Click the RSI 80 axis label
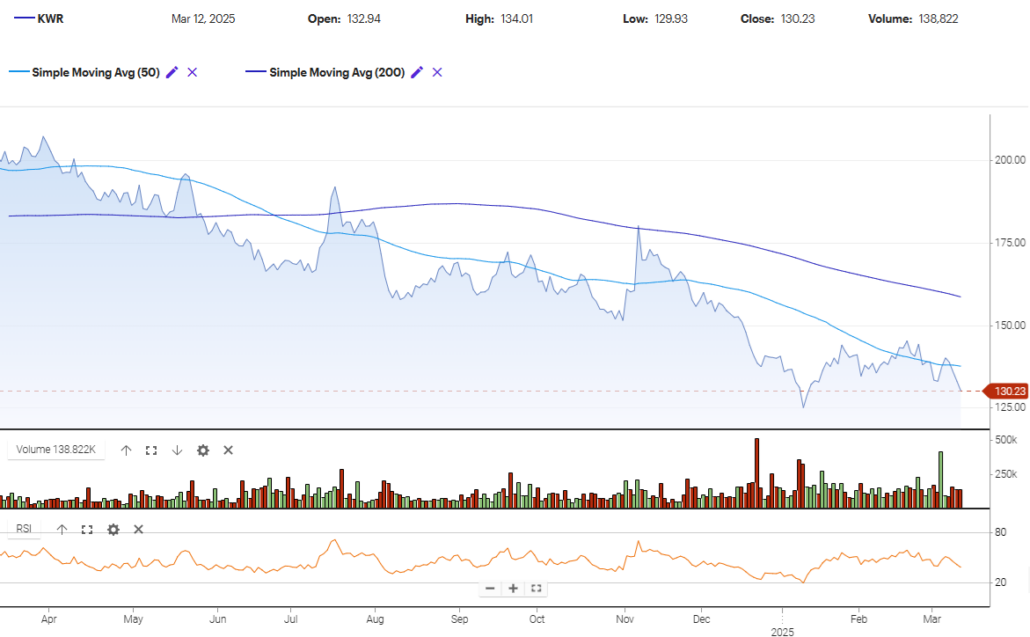Image resolution: width=1030 pixels, height=637 pixels. tap(1000, 533)
